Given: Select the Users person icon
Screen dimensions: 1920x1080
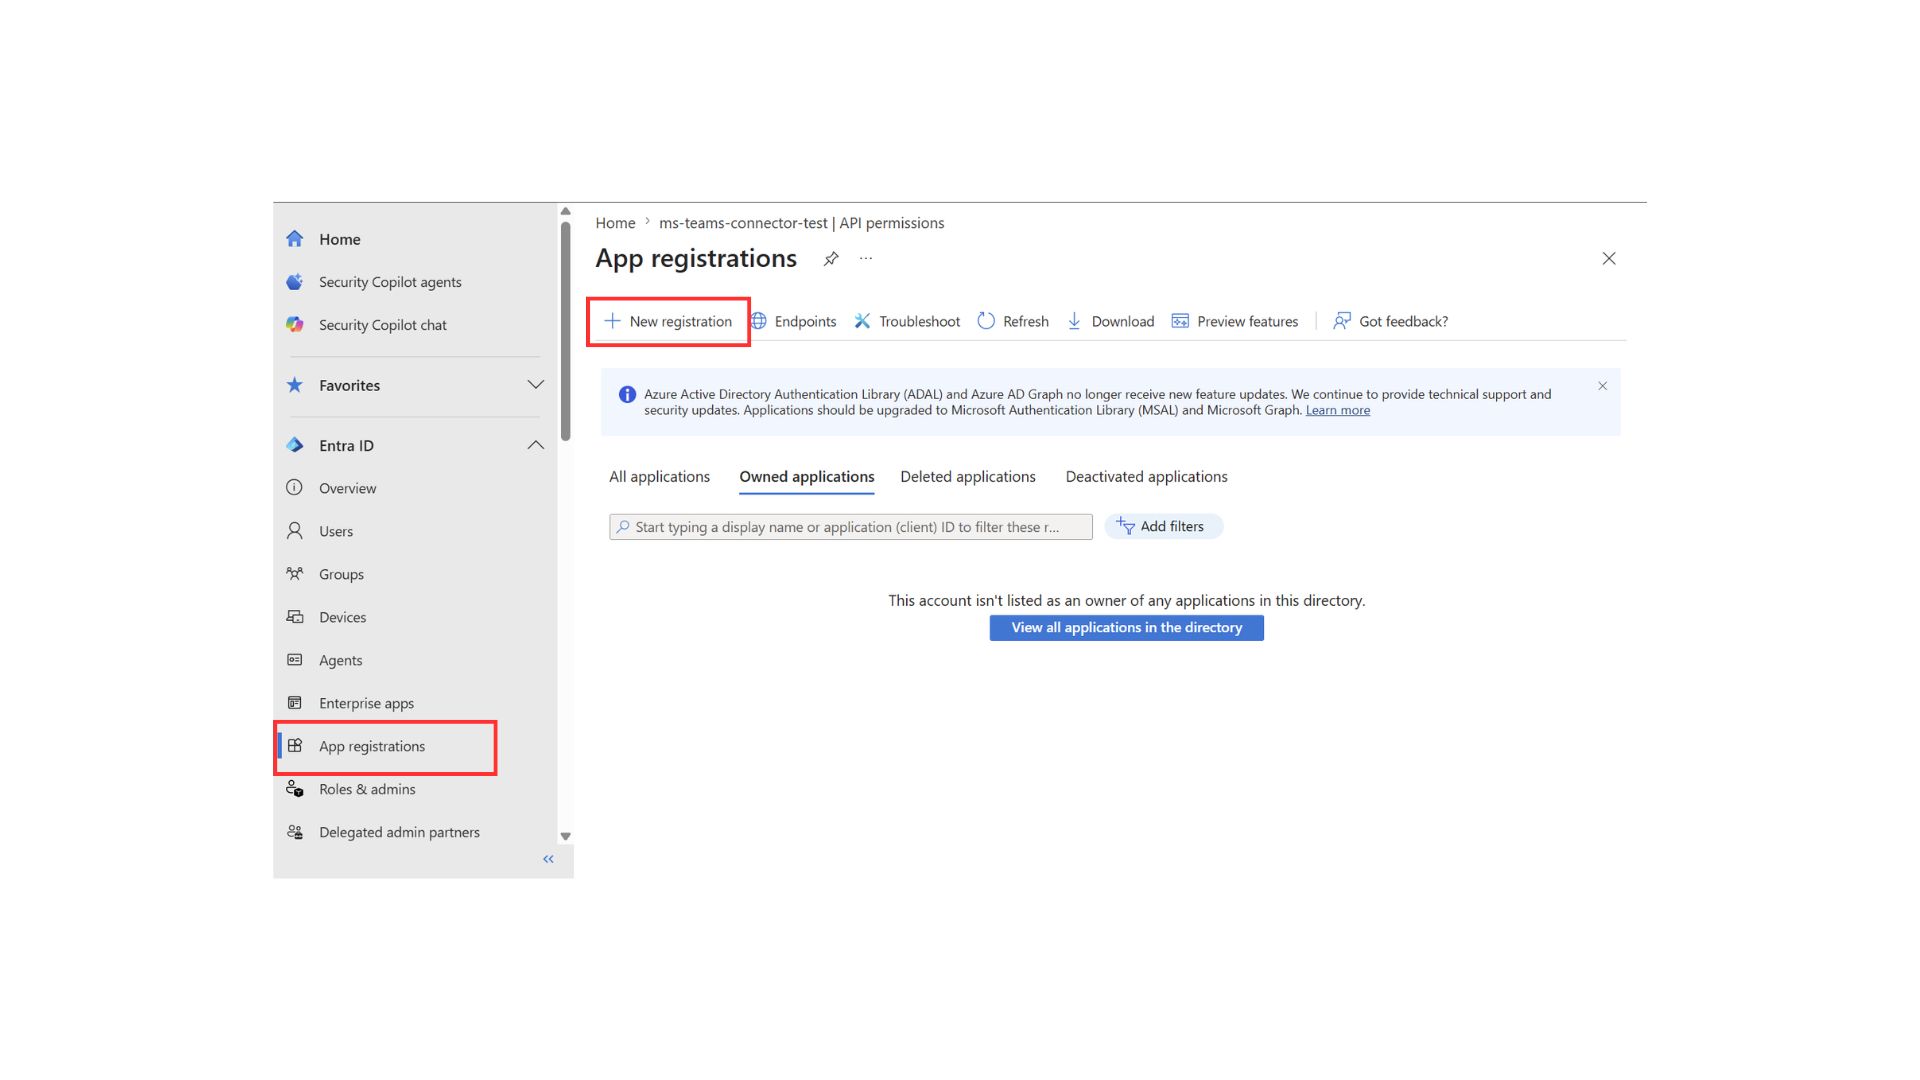Looking at the screenshot, I should click(294, 531).
